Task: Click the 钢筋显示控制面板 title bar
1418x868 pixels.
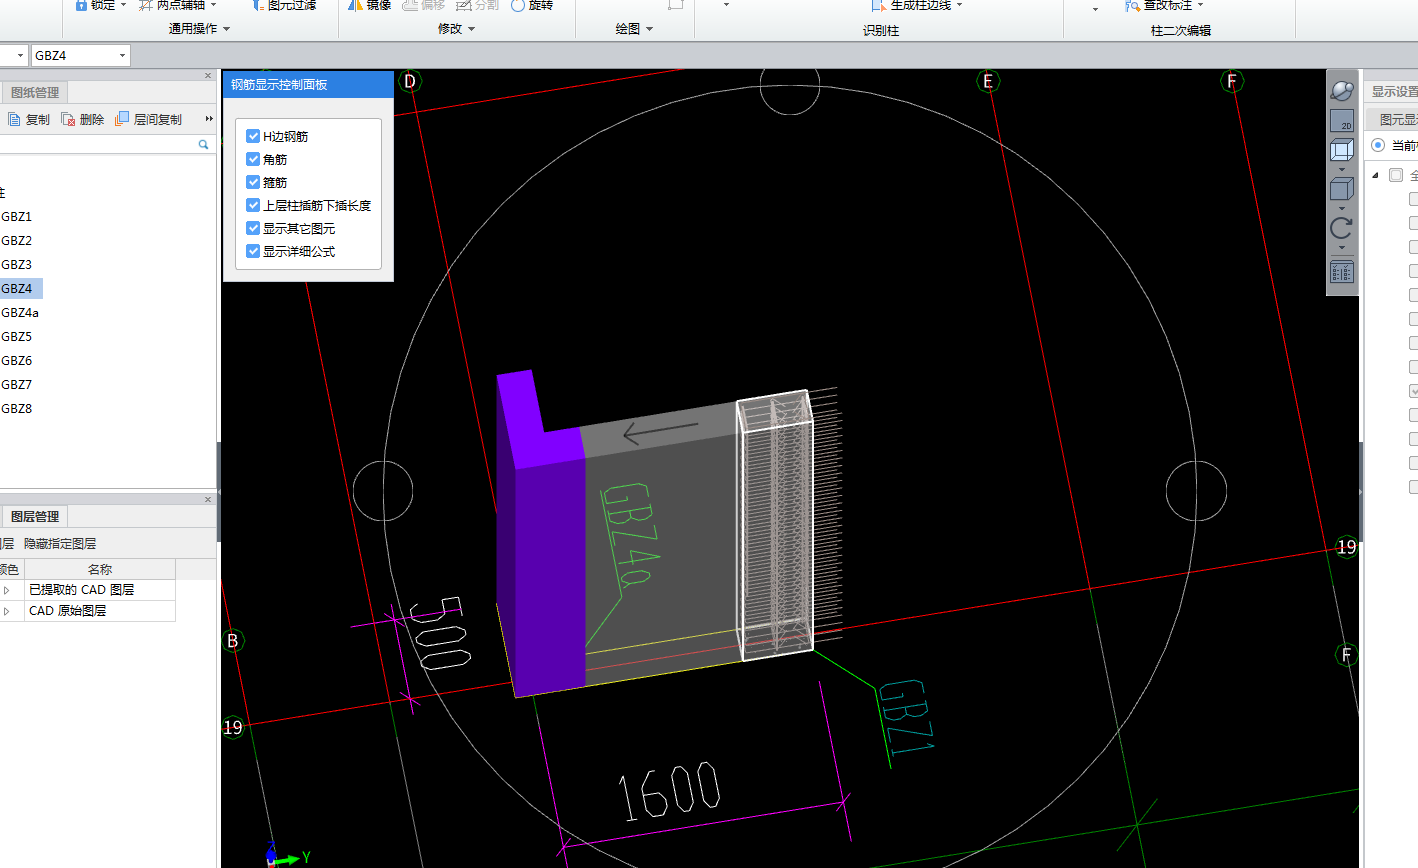Action: coord(308,85)
